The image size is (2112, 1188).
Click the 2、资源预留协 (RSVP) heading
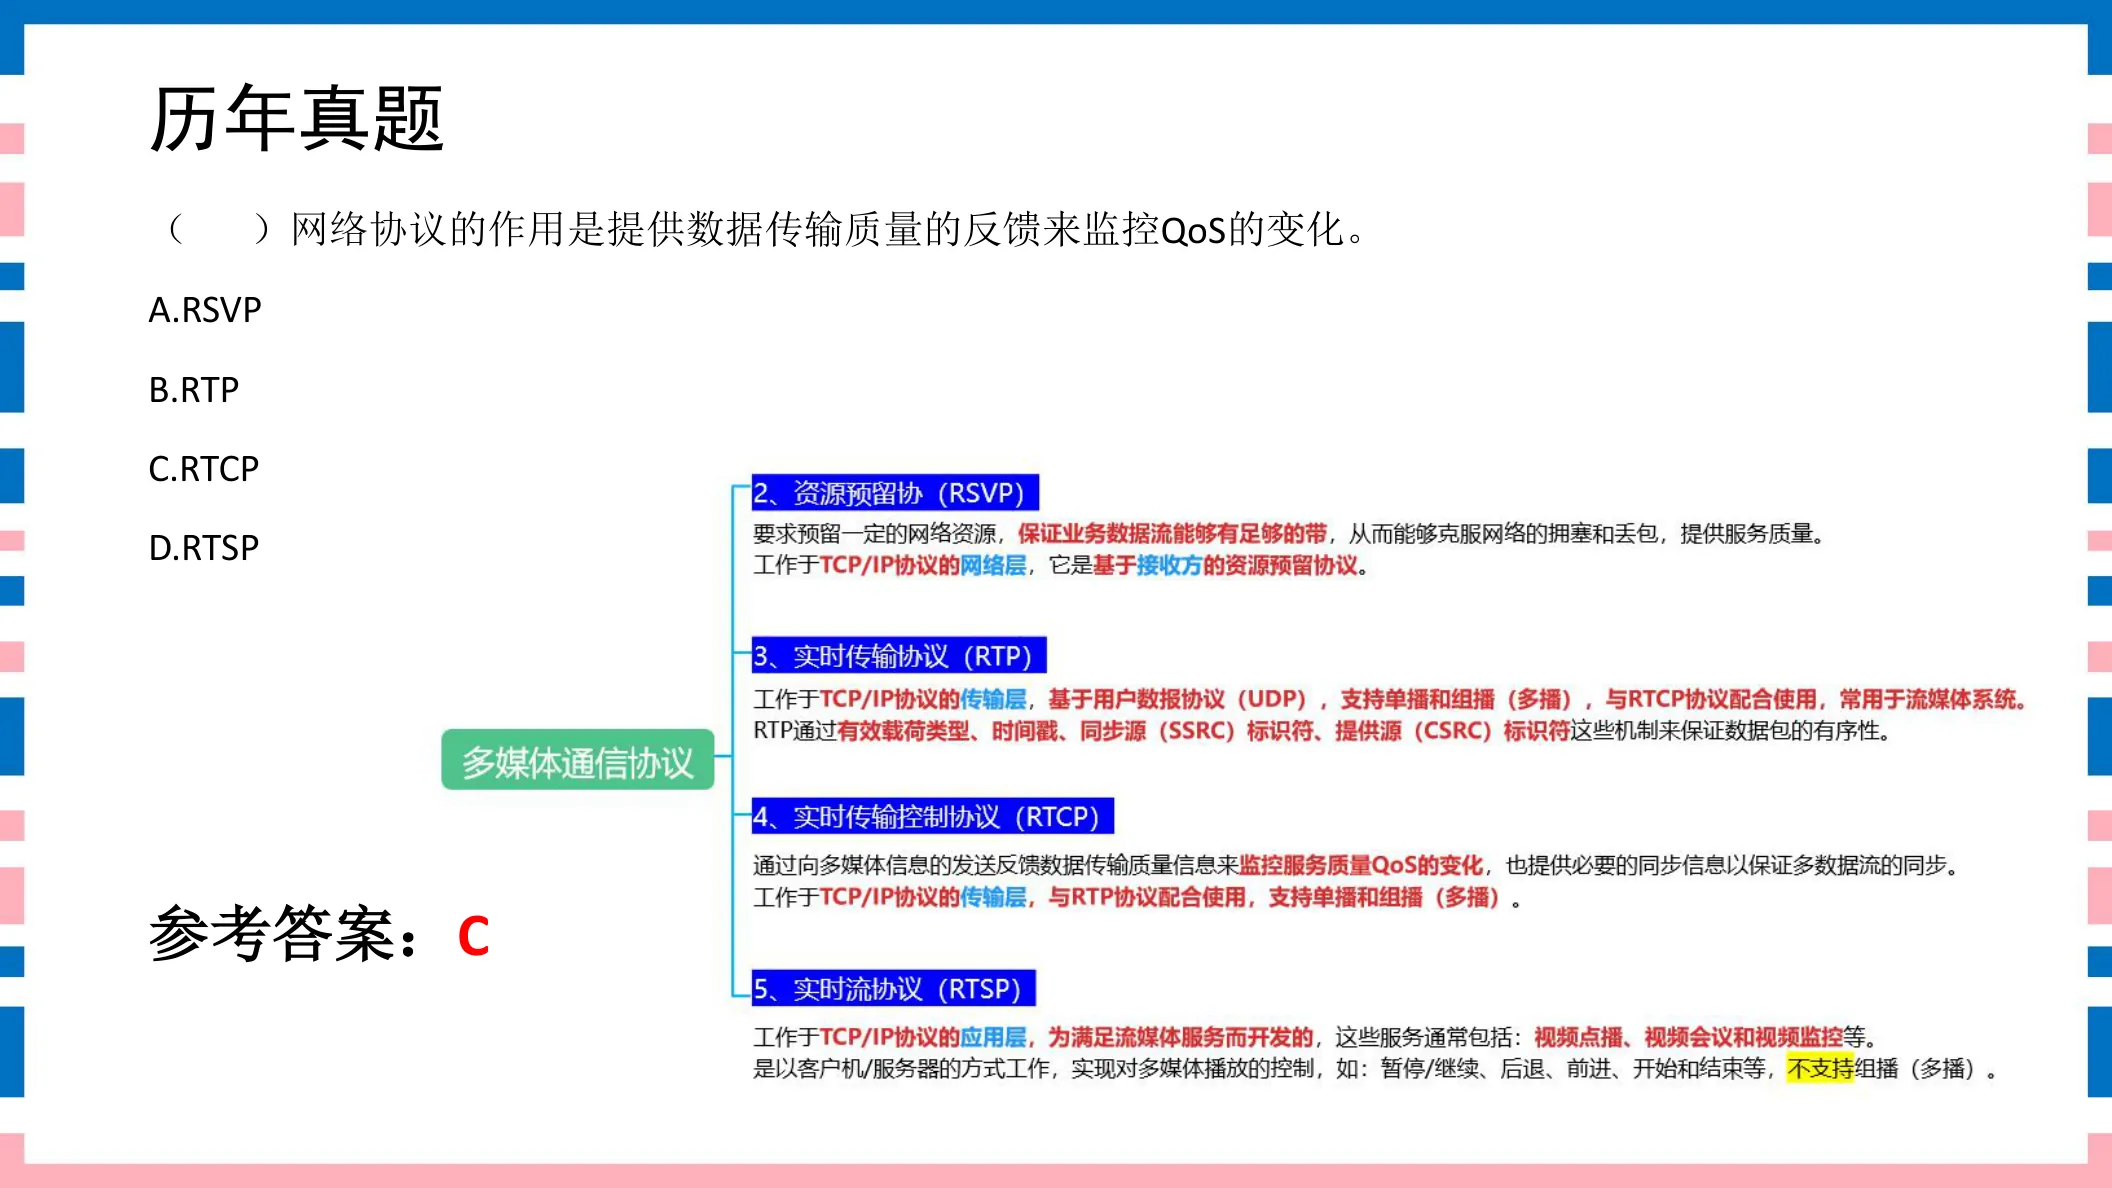coord(895,493)
